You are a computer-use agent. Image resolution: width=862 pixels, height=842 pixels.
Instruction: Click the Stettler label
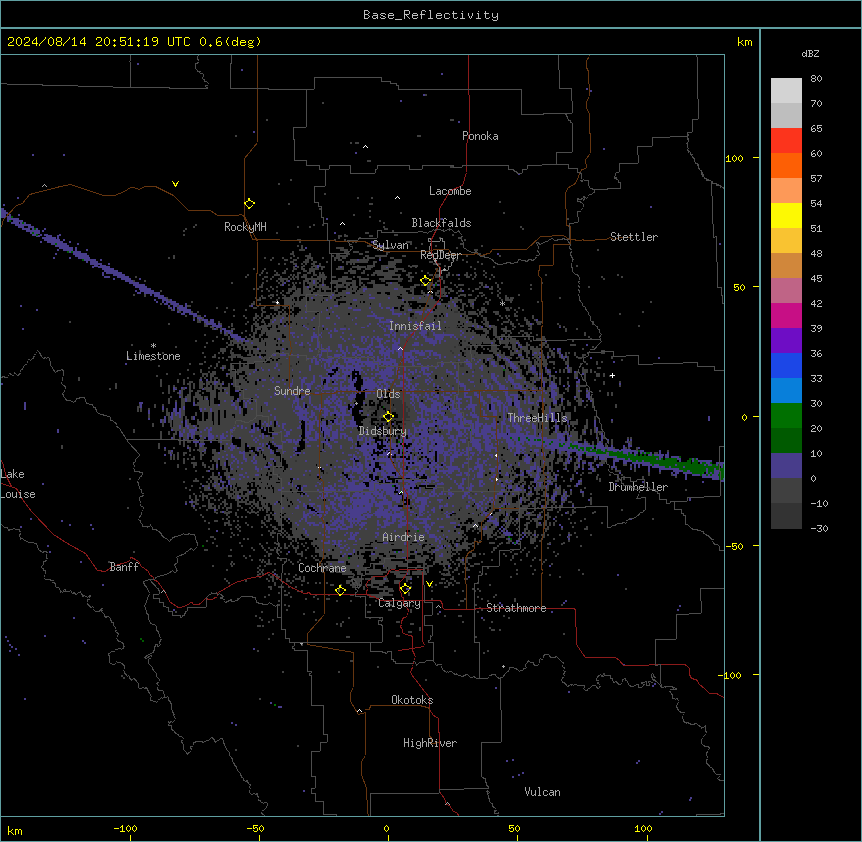pyautogui.click(x=634, y=237)
